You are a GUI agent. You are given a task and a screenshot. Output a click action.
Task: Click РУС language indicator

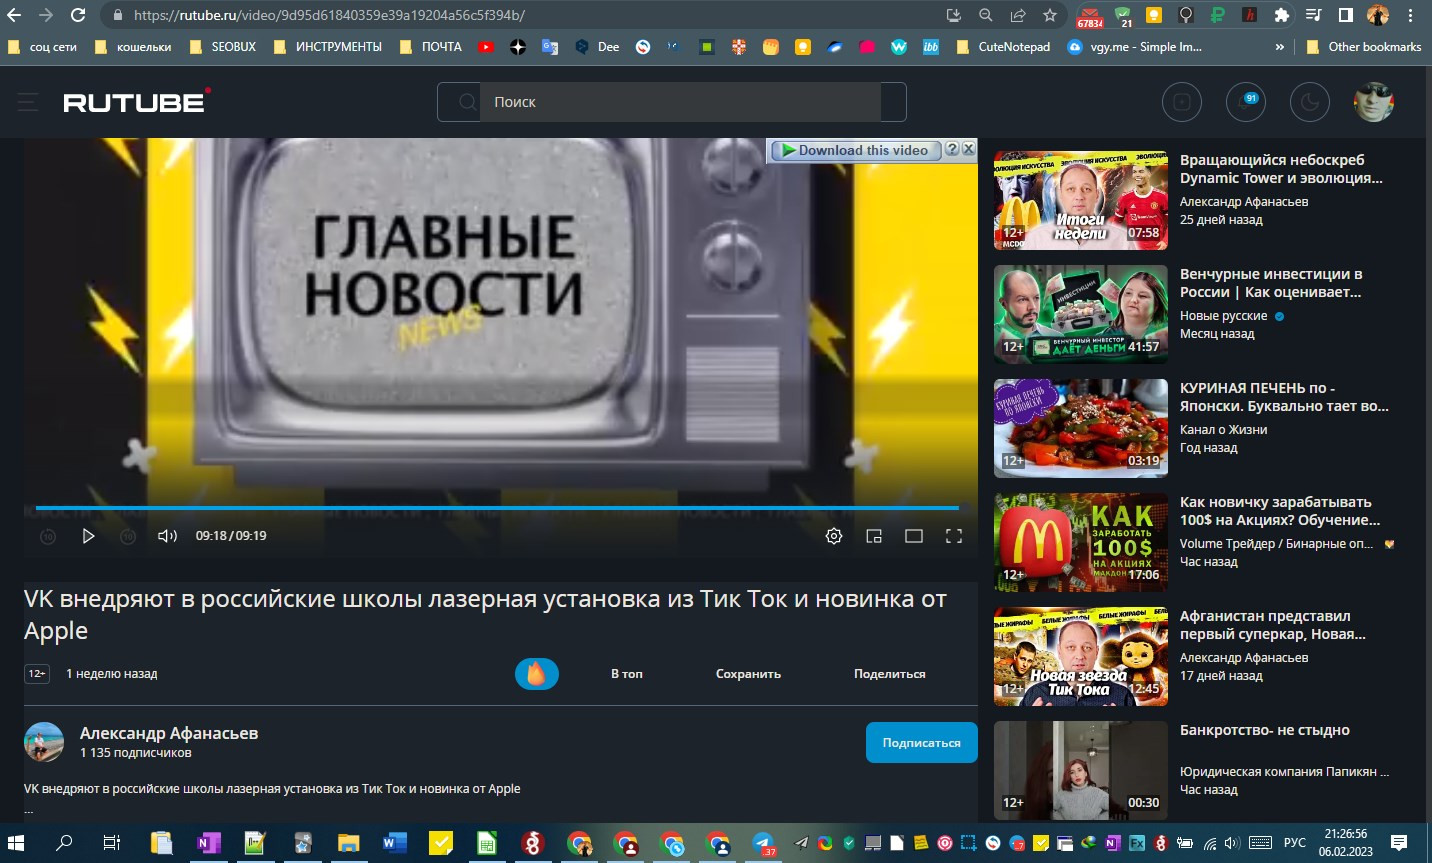(x=1295, y=843)
